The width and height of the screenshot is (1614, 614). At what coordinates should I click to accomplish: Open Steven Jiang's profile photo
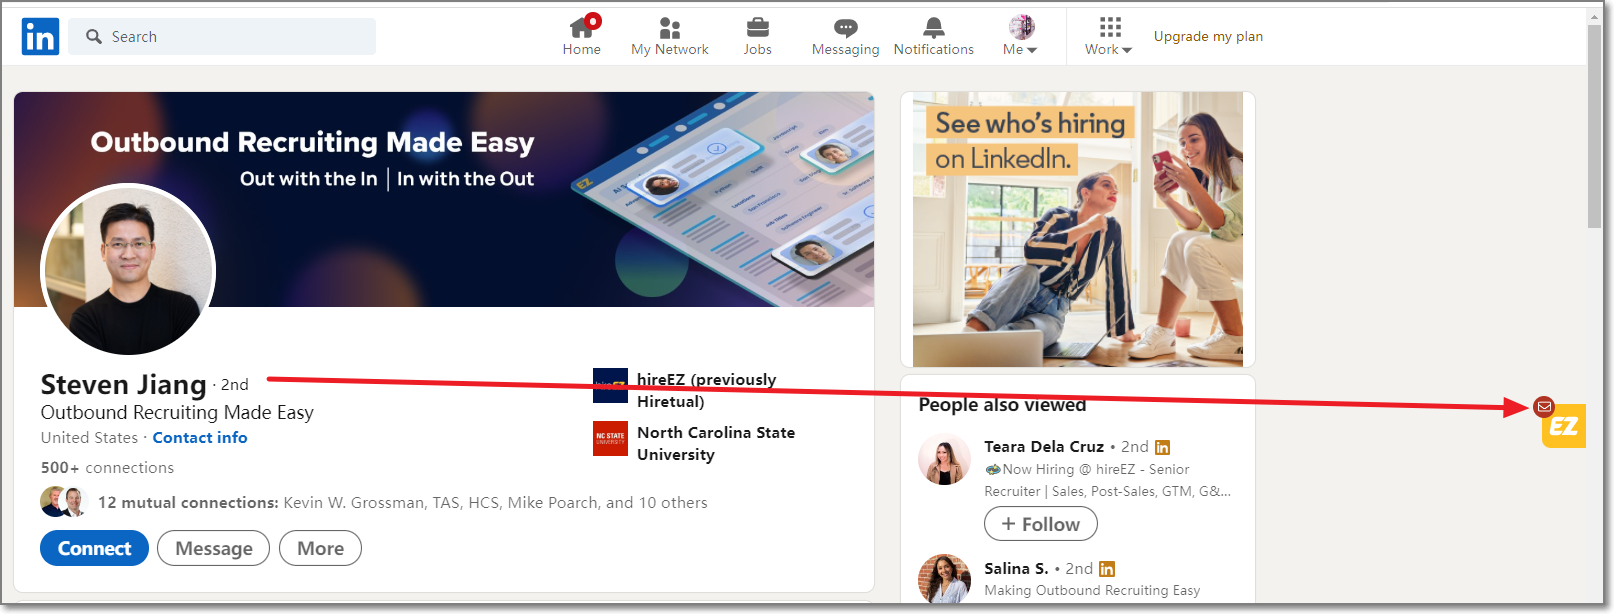129,270
